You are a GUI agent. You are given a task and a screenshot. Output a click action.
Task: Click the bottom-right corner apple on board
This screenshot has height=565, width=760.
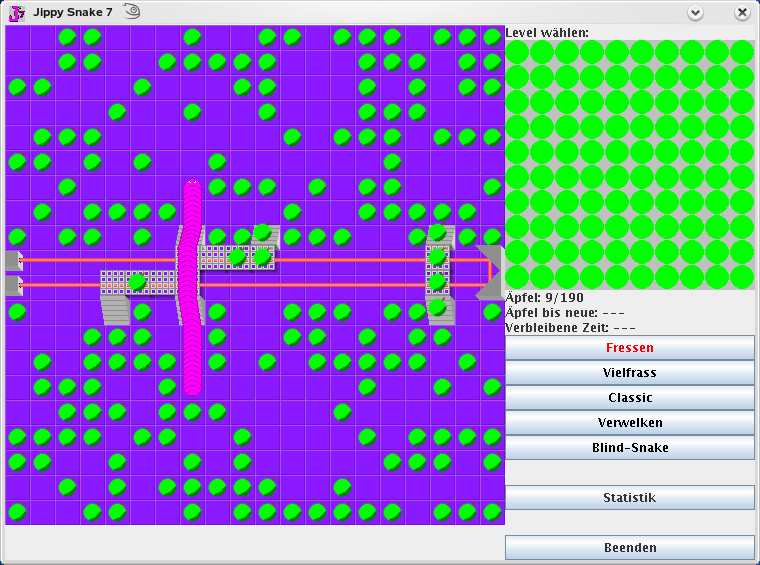tap(492, 512)
